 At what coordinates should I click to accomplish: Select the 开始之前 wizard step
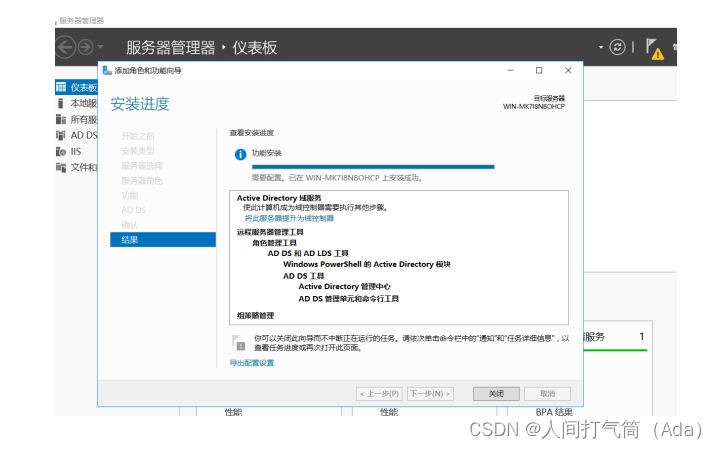(x=138, y=136)
